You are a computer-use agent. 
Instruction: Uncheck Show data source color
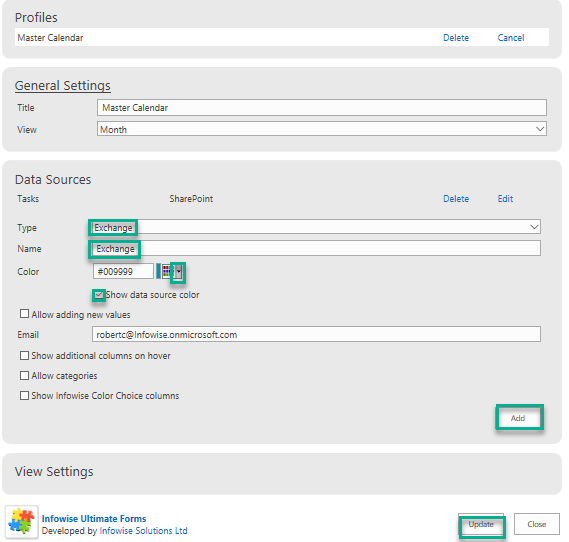coord(99,295)
